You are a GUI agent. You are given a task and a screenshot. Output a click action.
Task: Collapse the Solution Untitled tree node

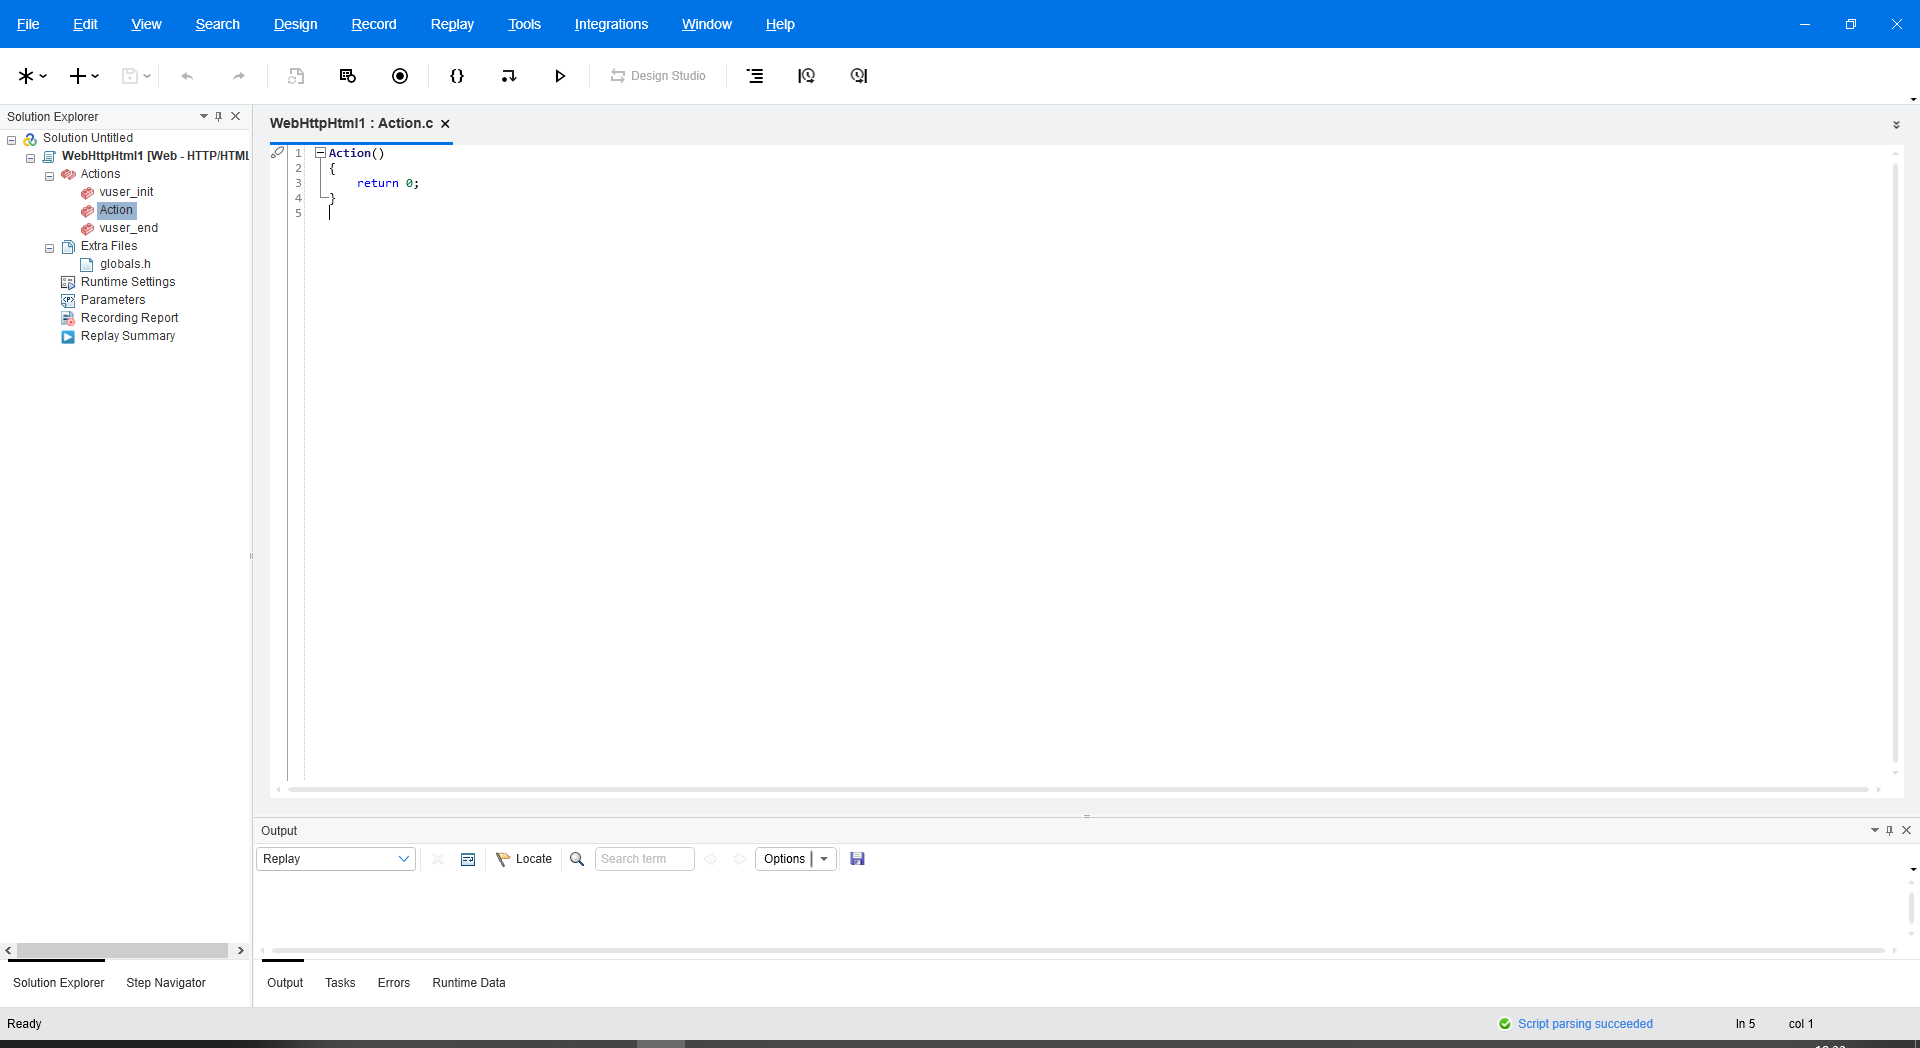[12, 139]
